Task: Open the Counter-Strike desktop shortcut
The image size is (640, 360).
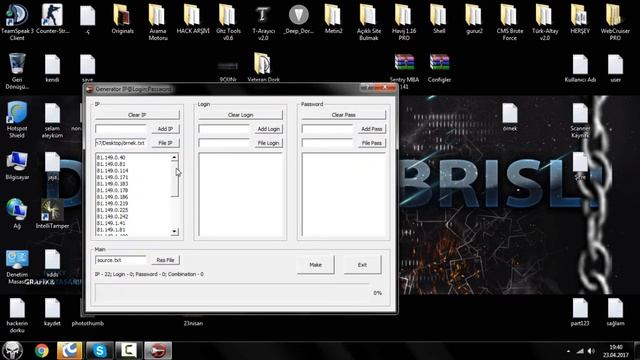Action: tap(52, 19)
